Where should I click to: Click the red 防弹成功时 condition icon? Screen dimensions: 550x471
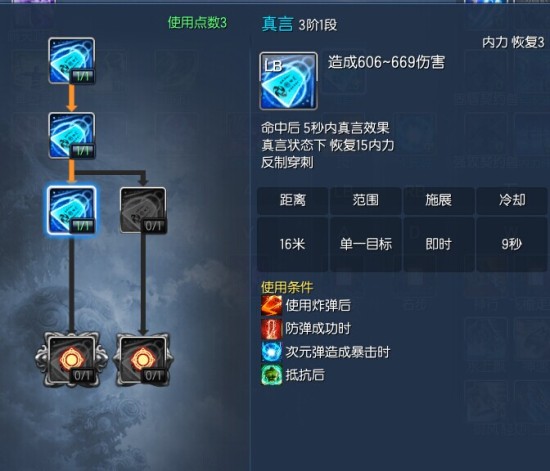271,329
